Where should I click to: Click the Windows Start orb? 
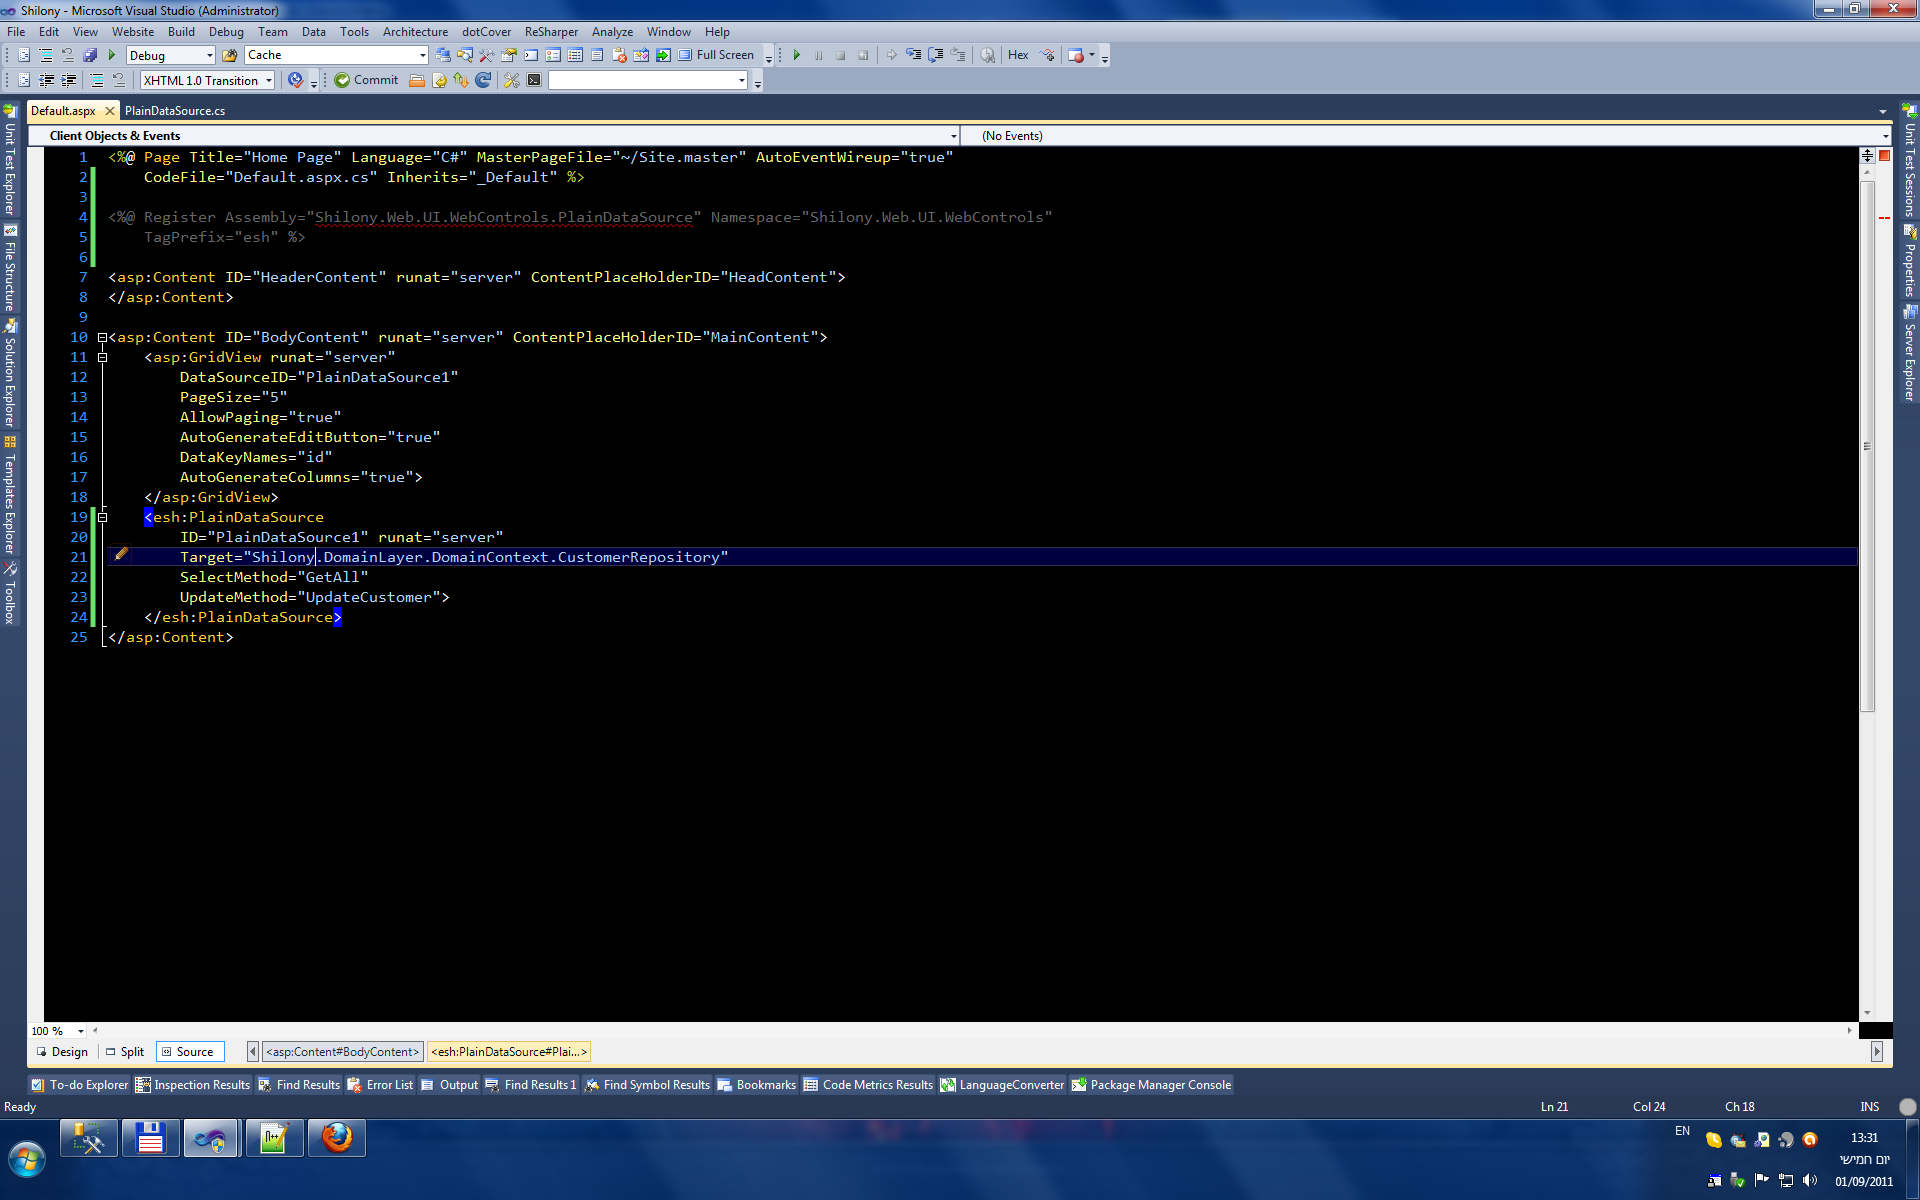tap(28, 1158)
